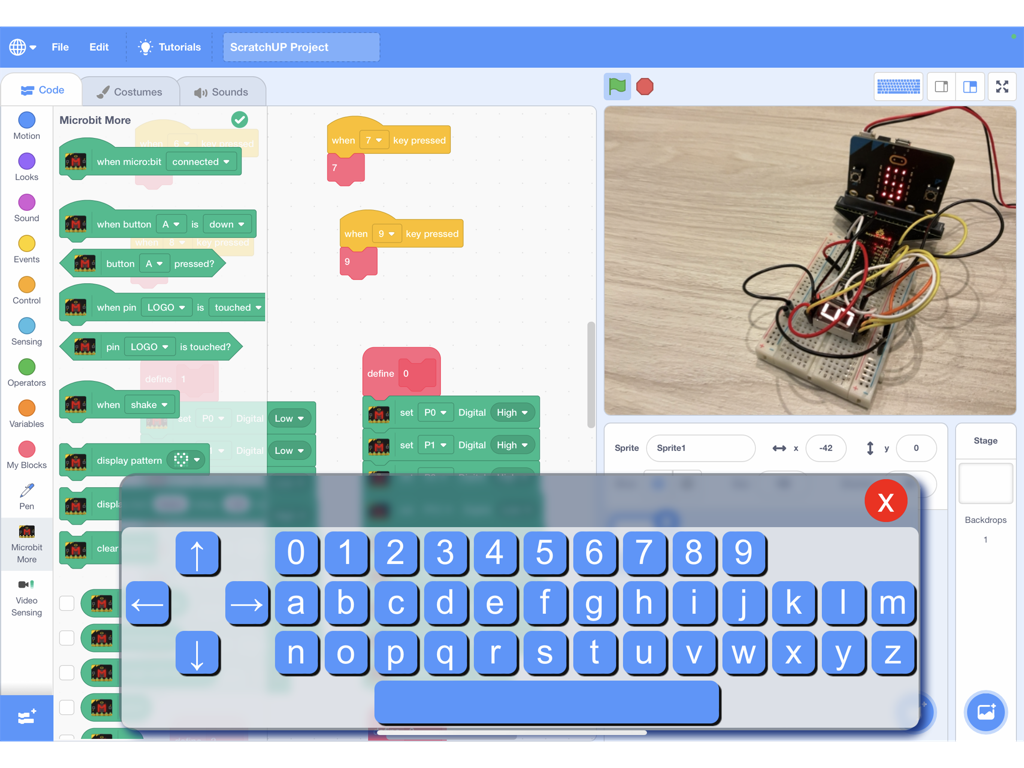Open the connected dropdown in the micro:bit block
This screenshot has width=1024, height=768.
click(x=199, y=161)
